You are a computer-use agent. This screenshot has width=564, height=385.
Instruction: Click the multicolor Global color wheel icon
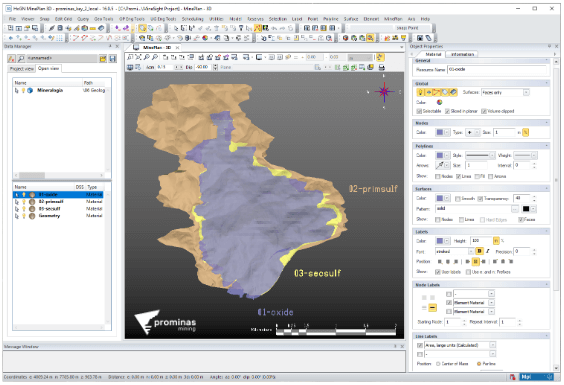439,103
